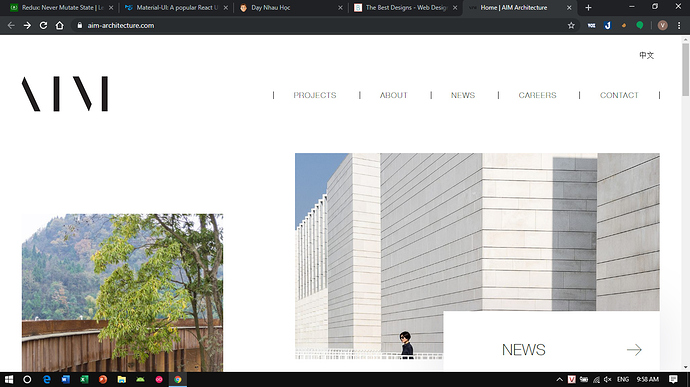Show hidden system tray icons

pyautogui.click(x=559, y=379)
